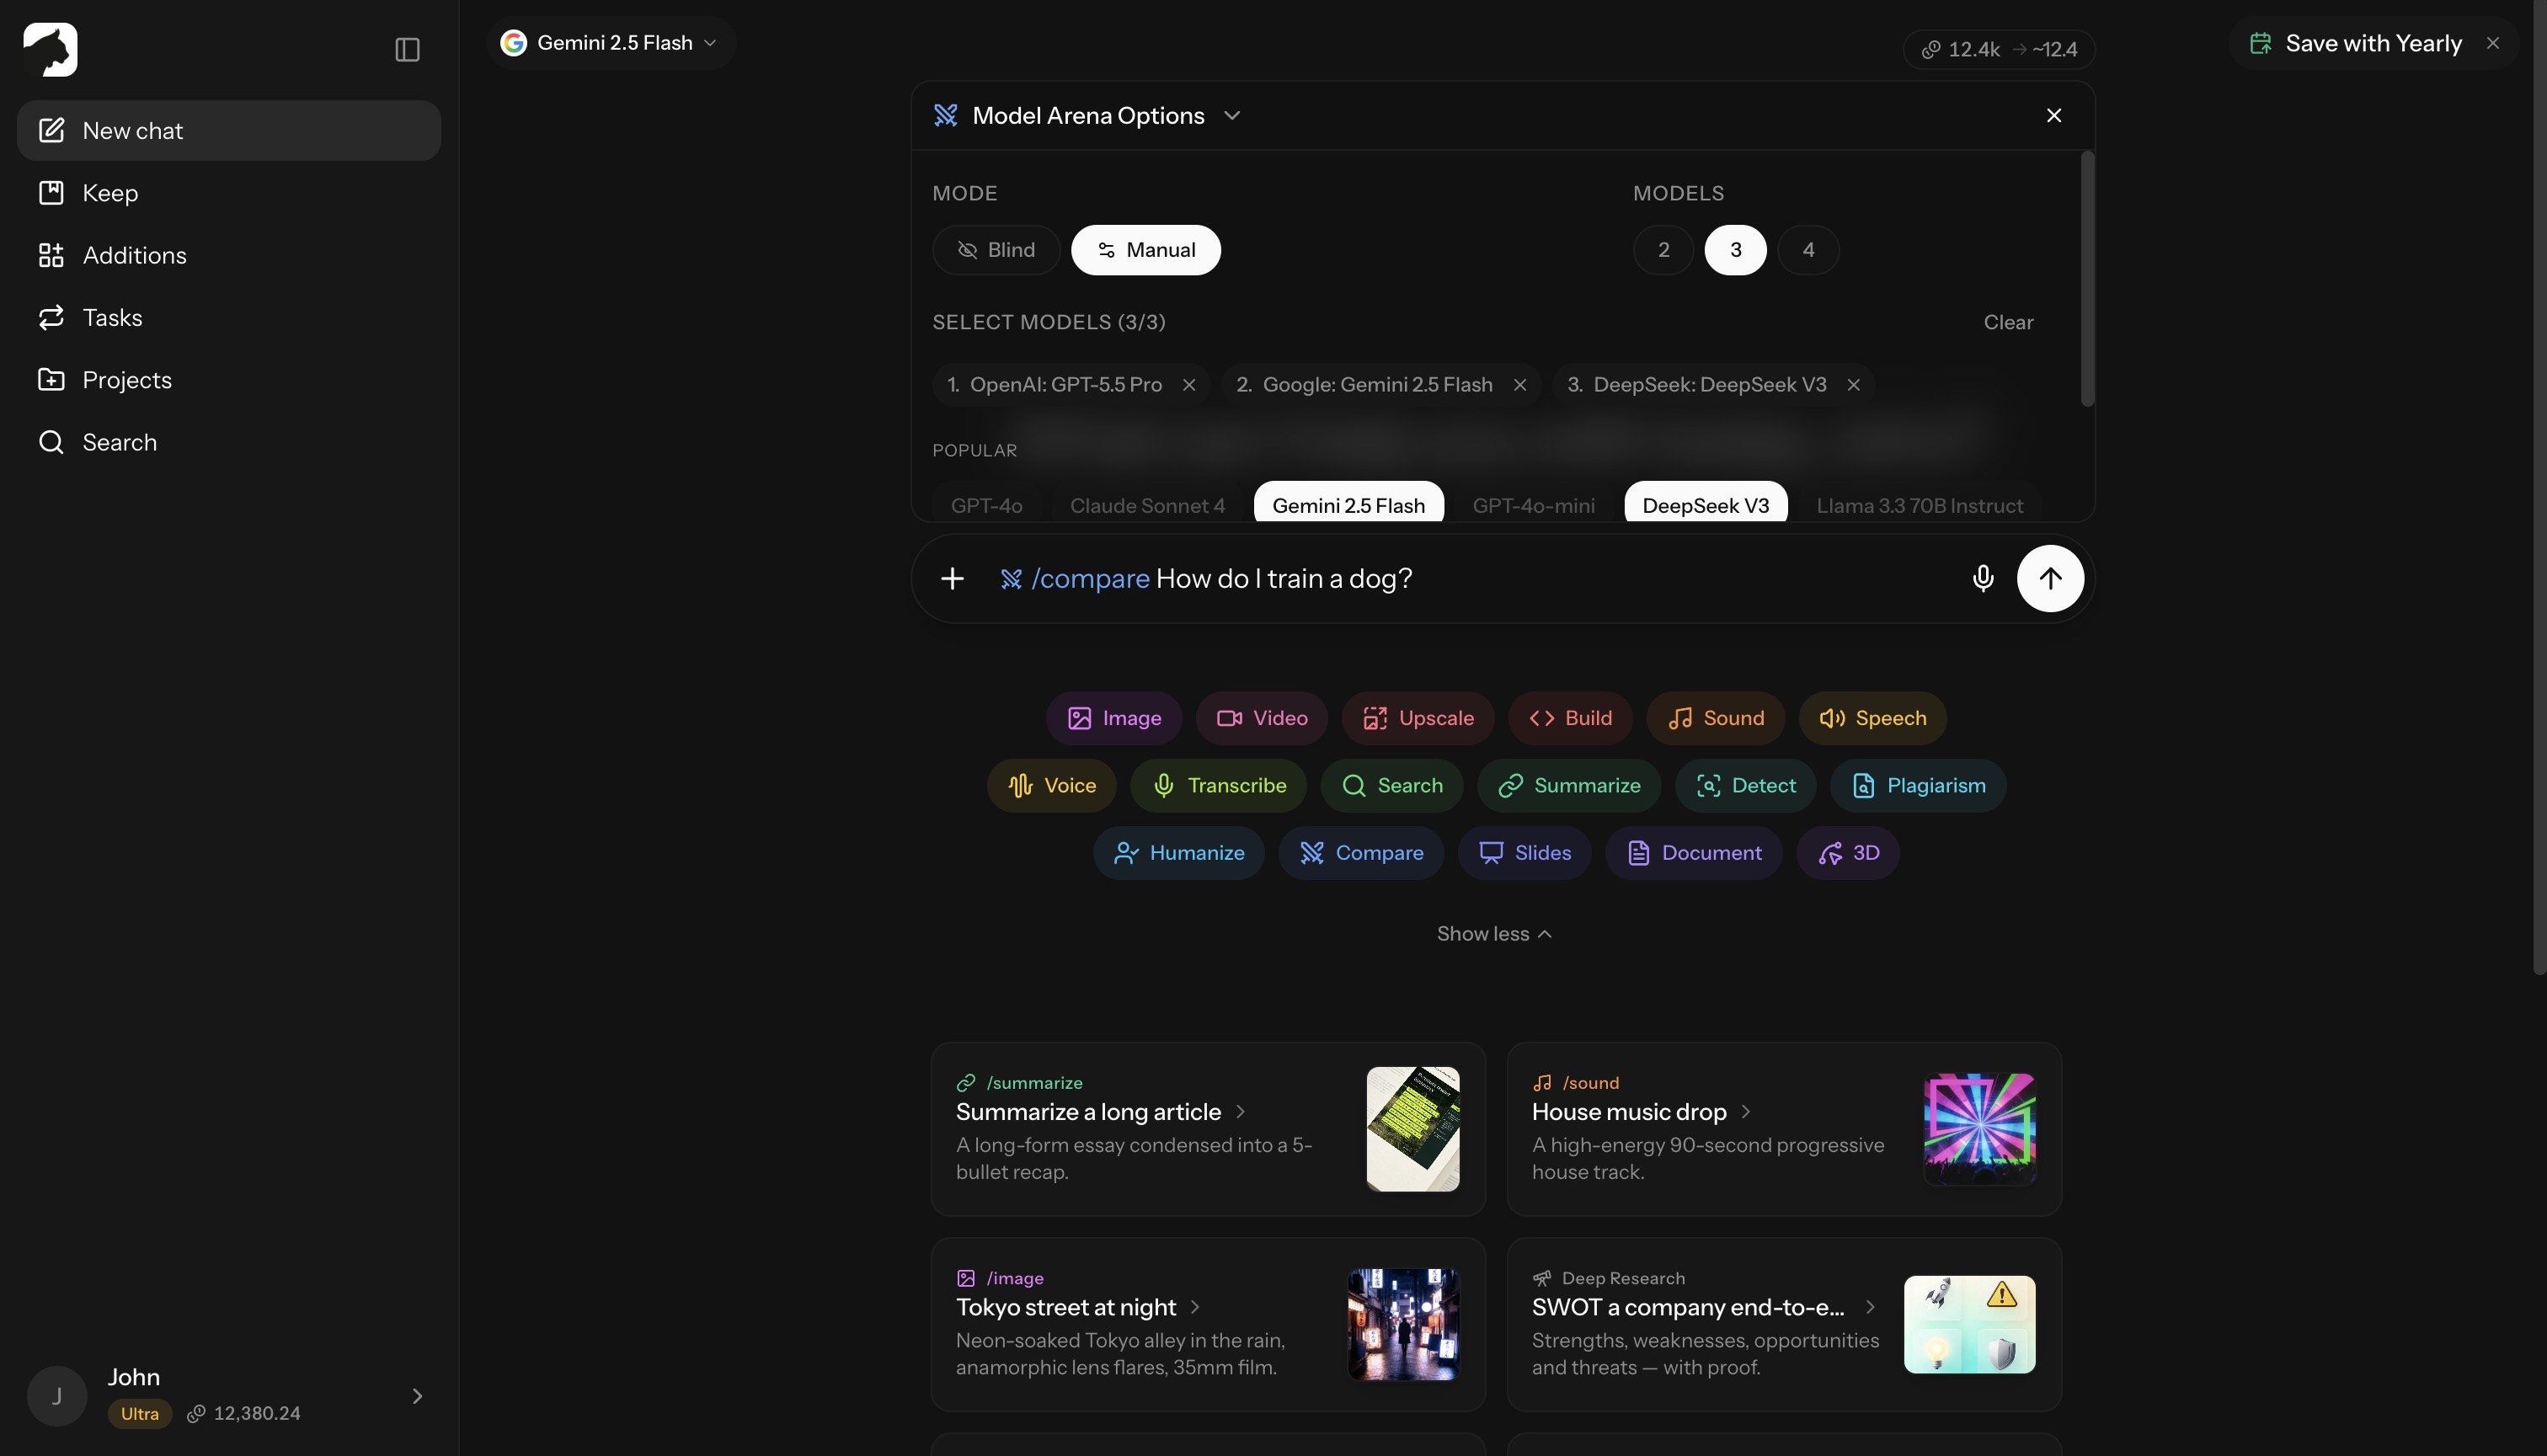Select Manual mode
The width and height of the screenshot is (2547, 1456).
pos(1145,250)
